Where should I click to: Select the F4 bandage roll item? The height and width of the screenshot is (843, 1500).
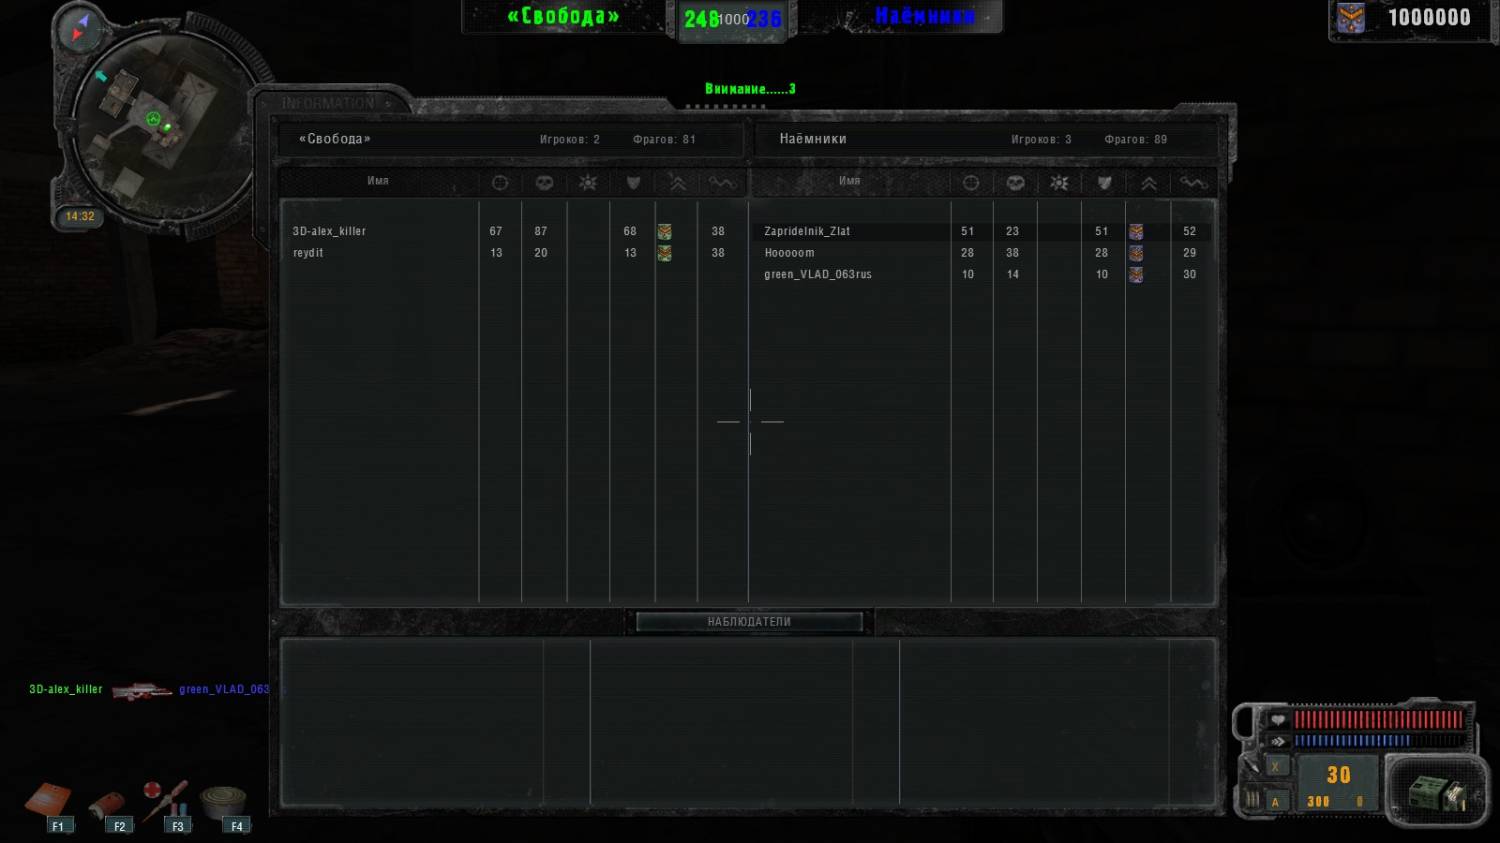pyautogui.click(x=224, y=801)
